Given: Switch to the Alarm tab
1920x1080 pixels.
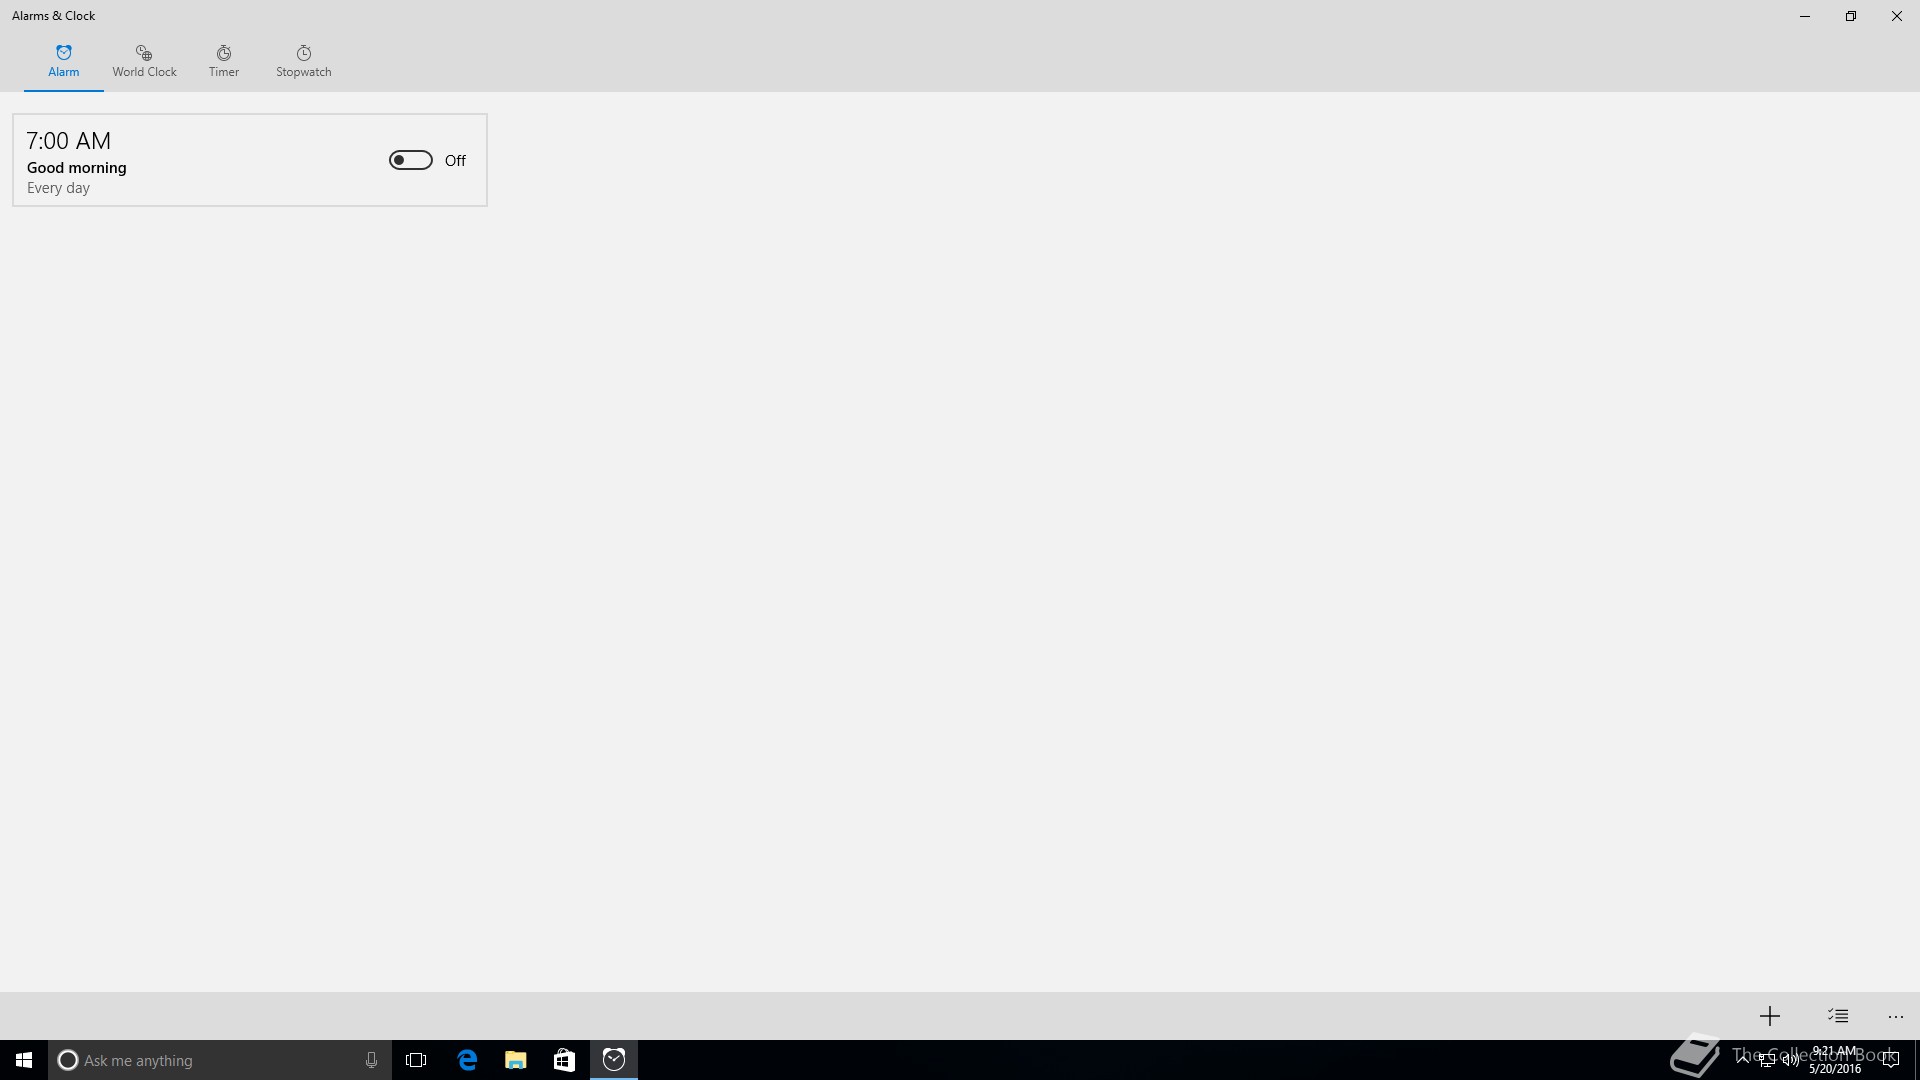Looking at the screenshot, I should tap(63, 61).
